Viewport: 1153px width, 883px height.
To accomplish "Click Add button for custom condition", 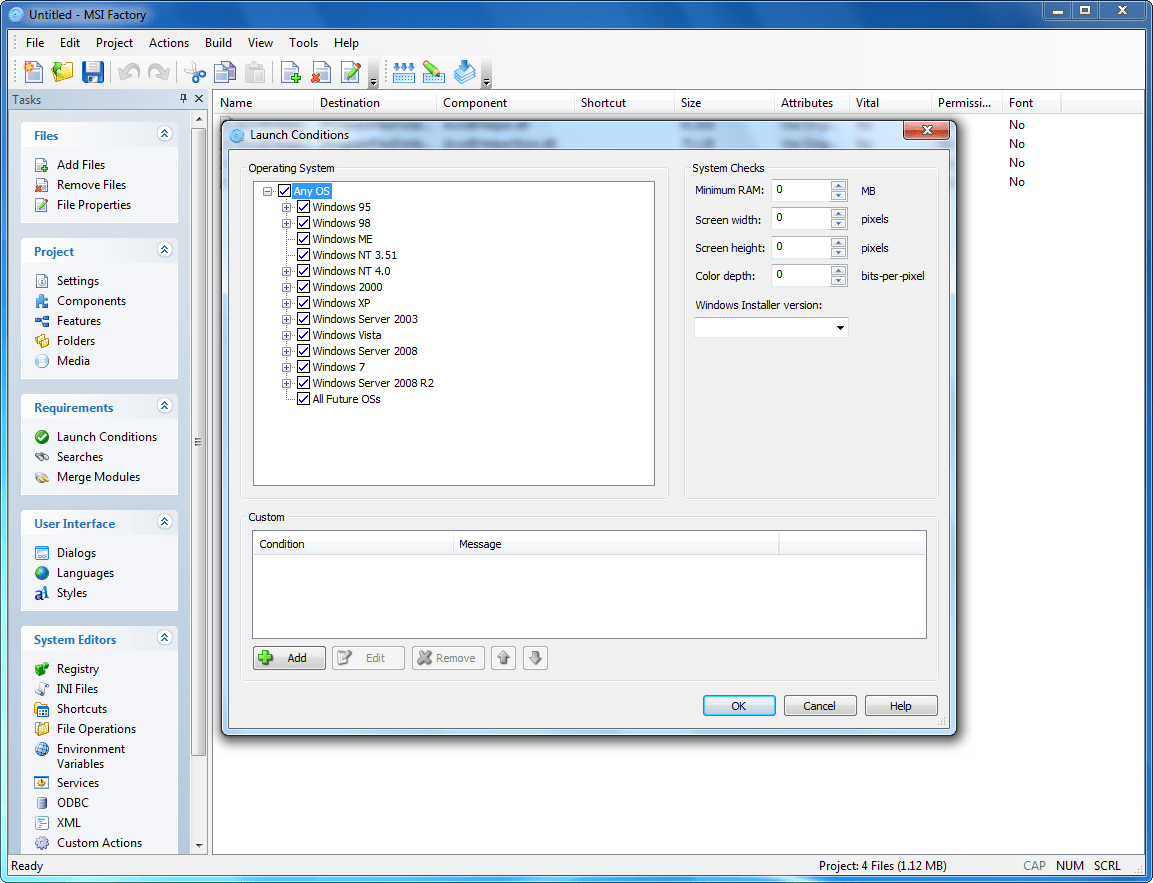I will point(289,658).
